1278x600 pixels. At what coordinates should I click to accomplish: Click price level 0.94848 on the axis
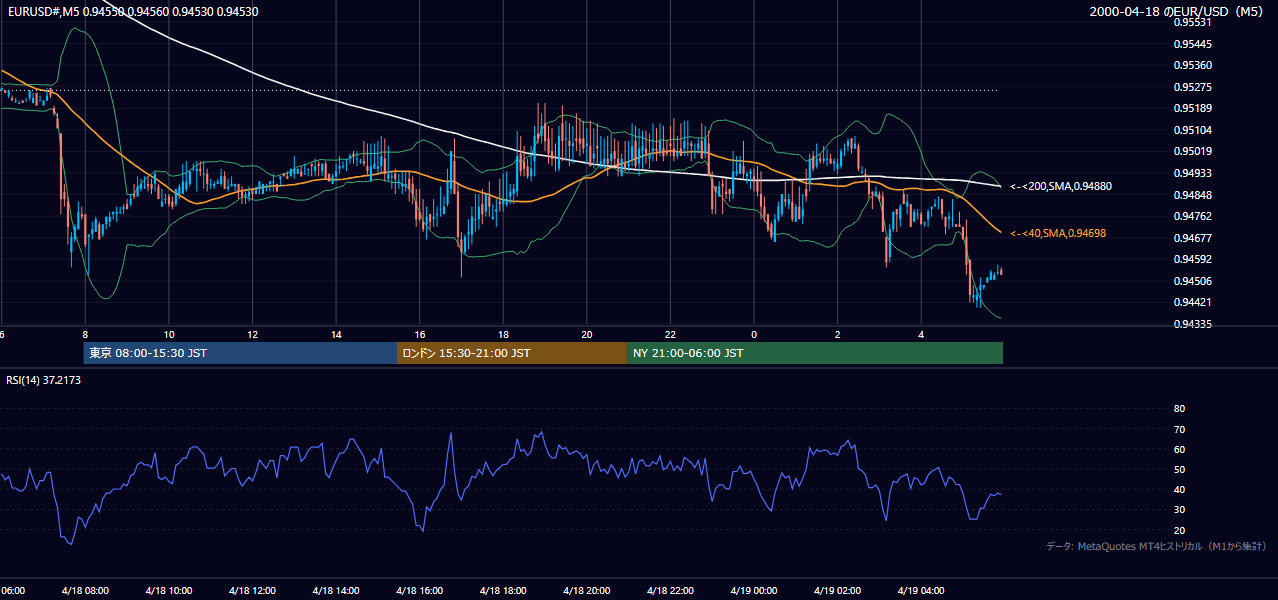tap(1192, 195)
